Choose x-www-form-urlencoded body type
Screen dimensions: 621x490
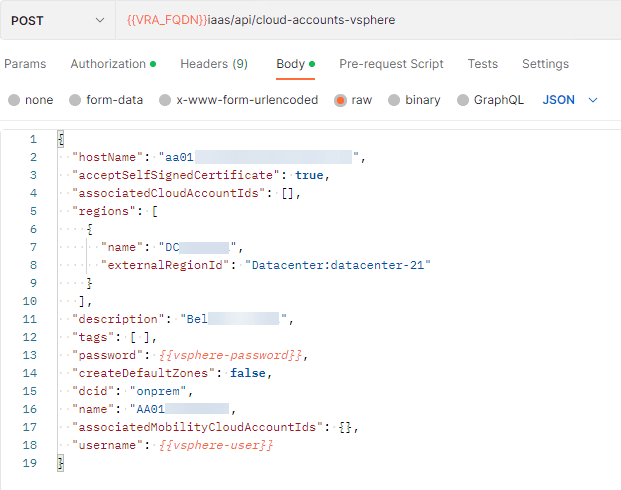point(165,100)
